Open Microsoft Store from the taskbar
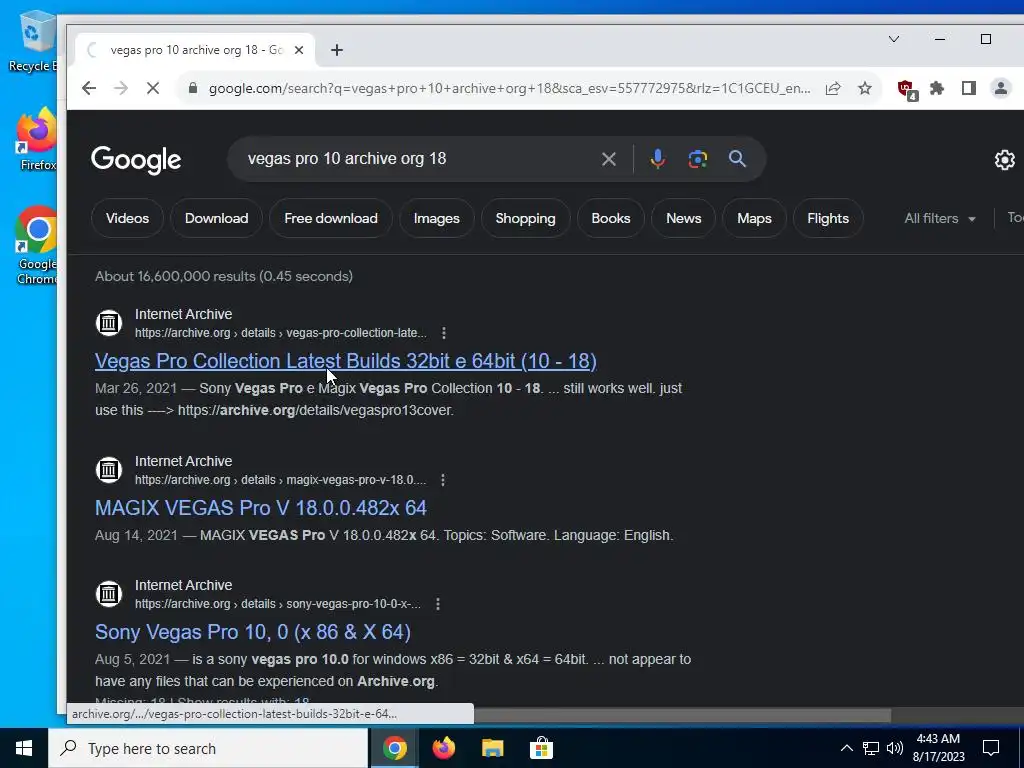 coord(541,748)
